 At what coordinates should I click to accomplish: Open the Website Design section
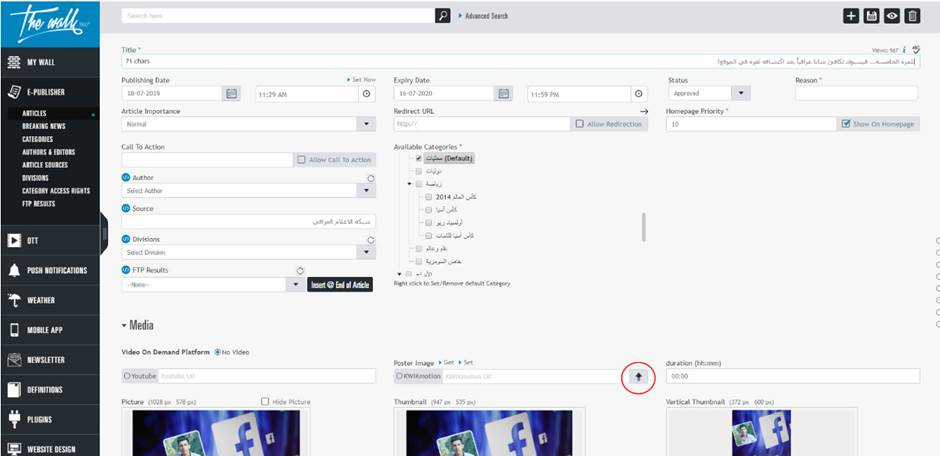50,448
